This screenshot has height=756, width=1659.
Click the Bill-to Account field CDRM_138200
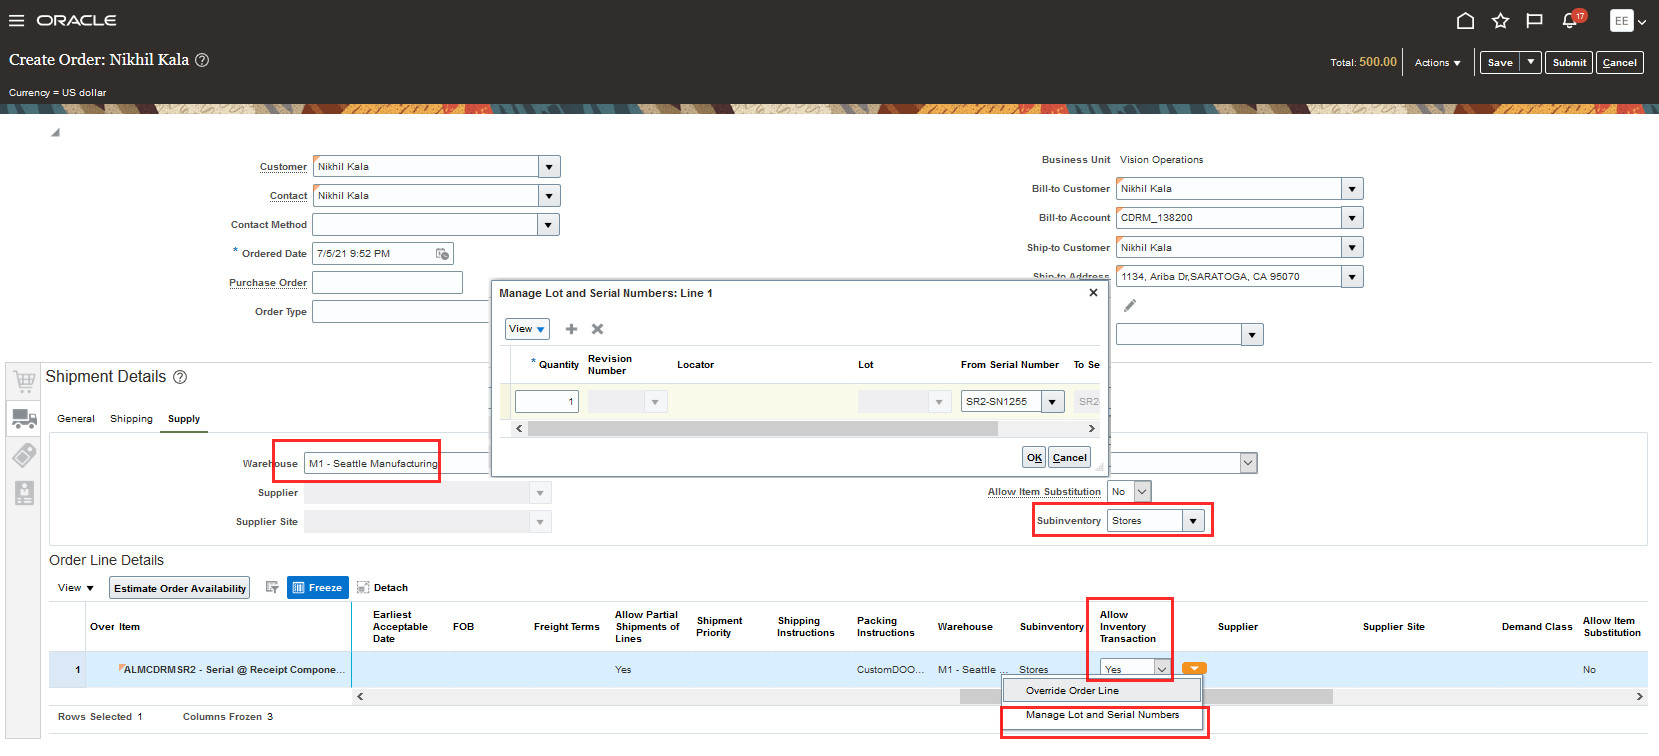click(1229, 218)
